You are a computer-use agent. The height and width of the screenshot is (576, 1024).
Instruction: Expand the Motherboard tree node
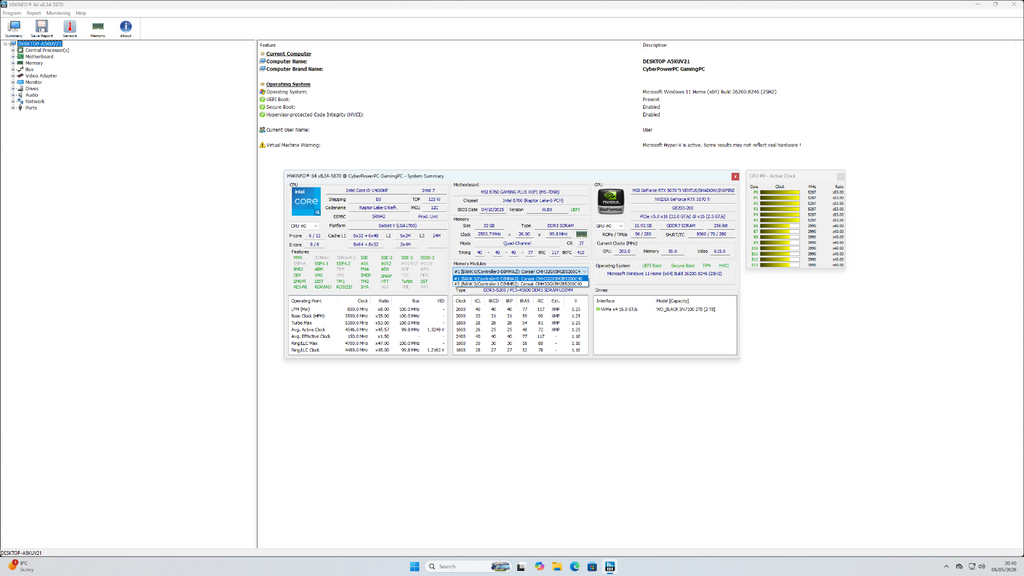[13, 57]
